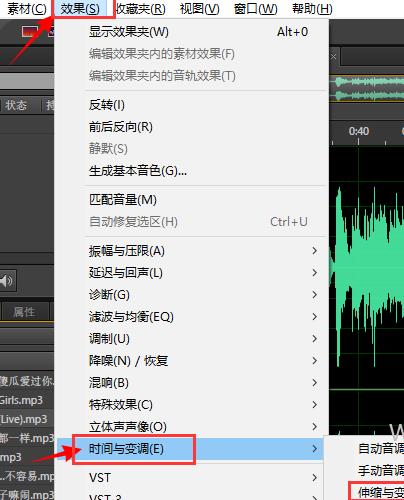The image size is (404, 500).
Task: Select the 不容易.mp3 file
Action: click(27, 476)
